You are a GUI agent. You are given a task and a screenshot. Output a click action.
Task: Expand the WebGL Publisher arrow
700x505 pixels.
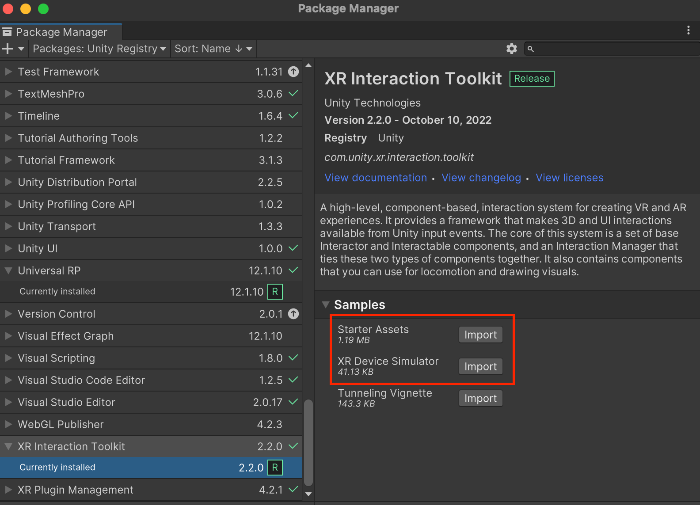point(8,424)
